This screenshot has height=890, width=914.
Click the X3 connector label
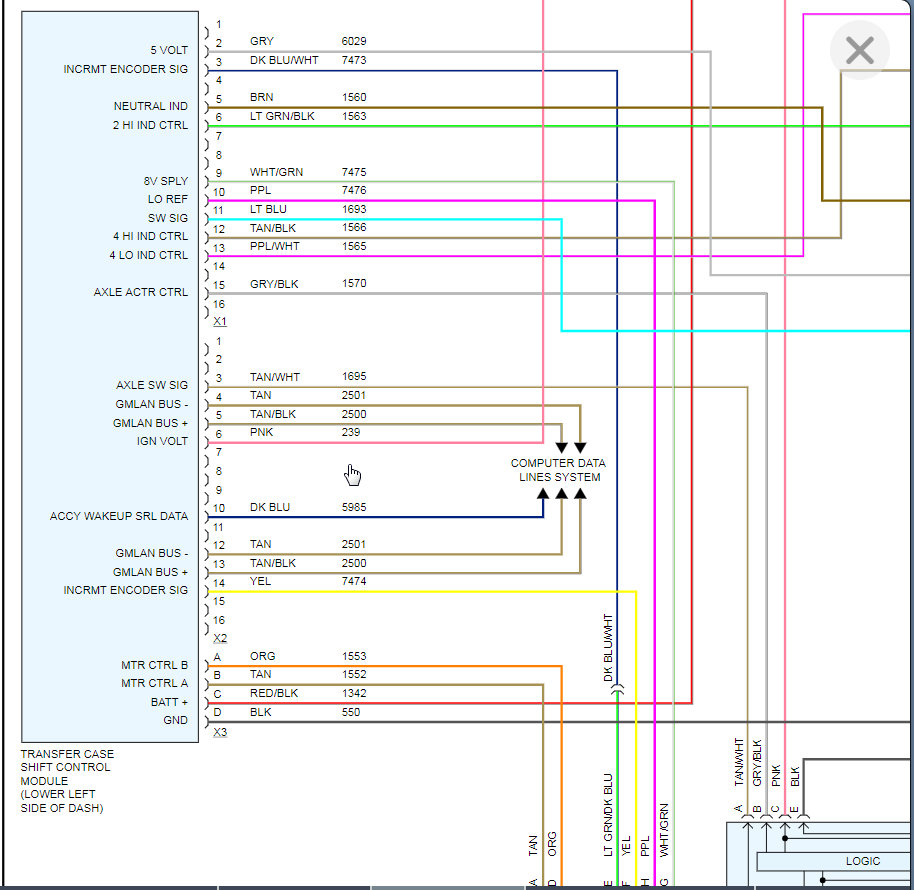pos(220,732)
